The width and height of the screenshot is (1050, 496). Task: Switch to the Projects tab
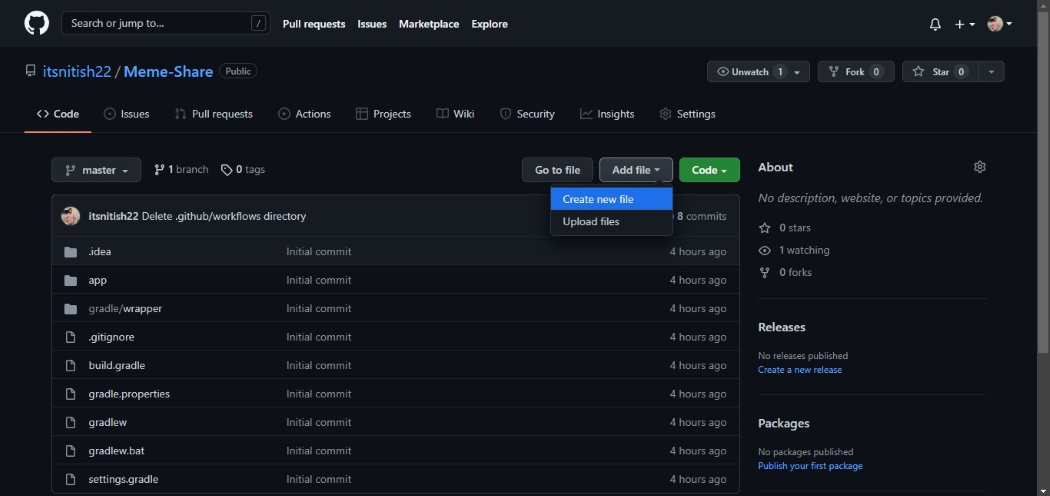point(384,114)
